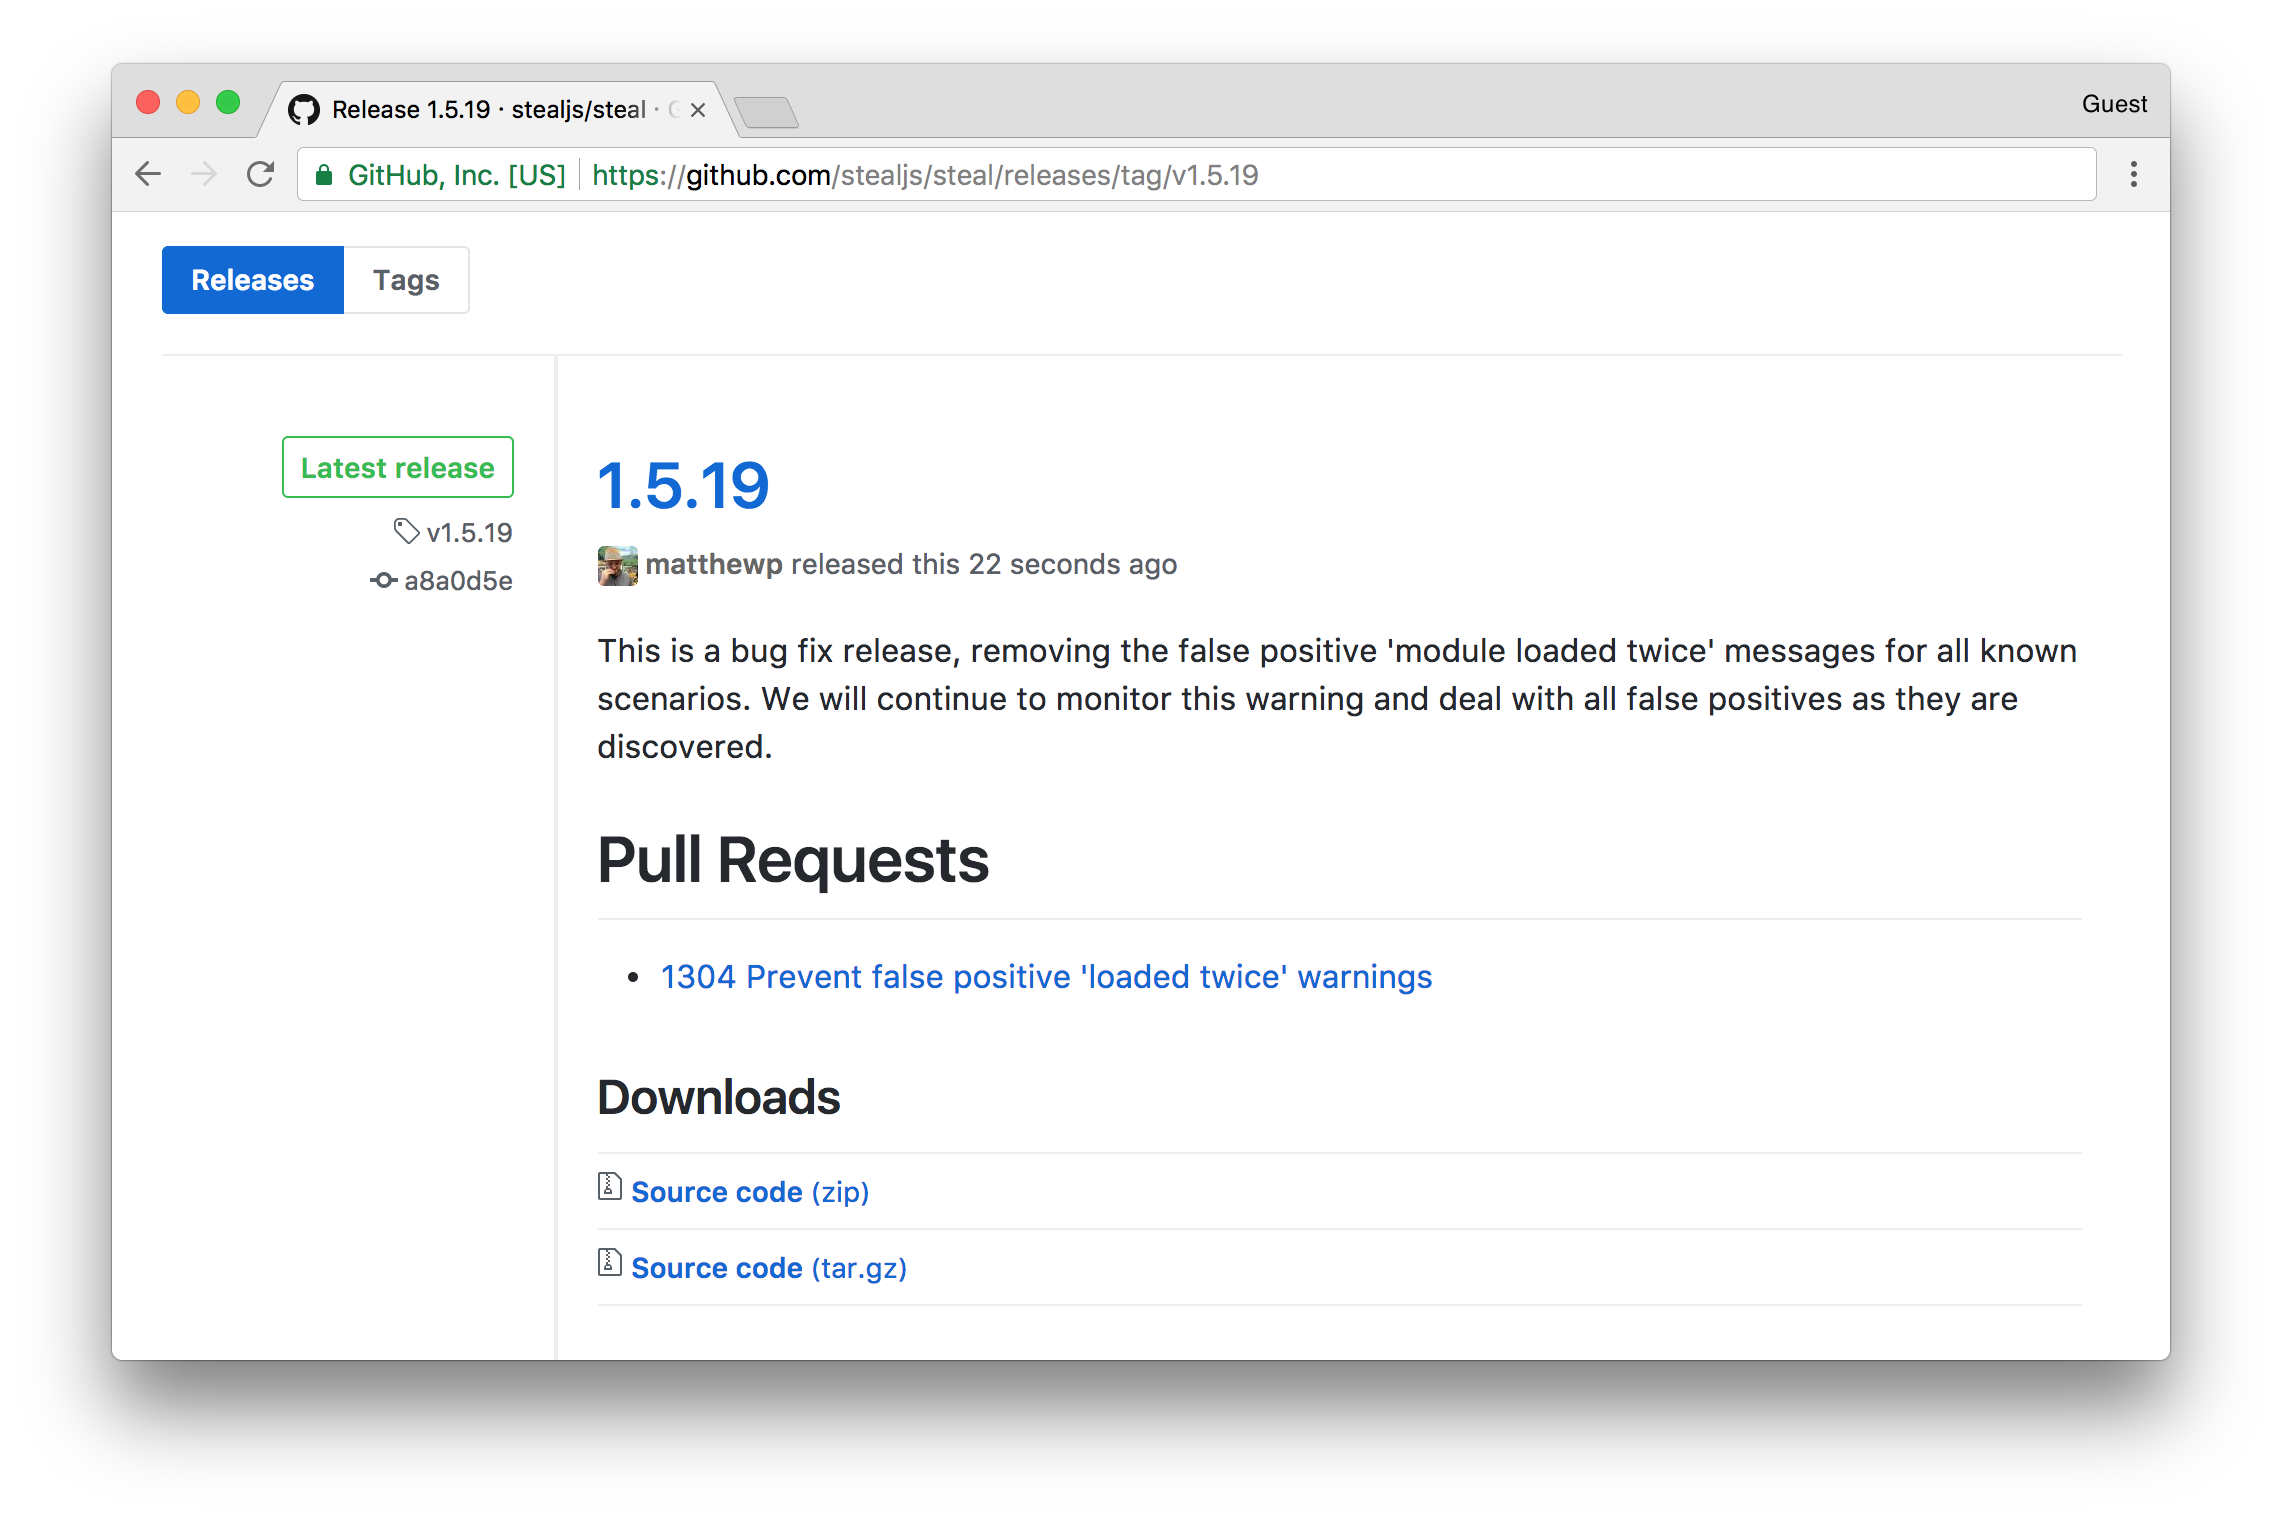Open the 1.5.19 release title link

[683, 487]
